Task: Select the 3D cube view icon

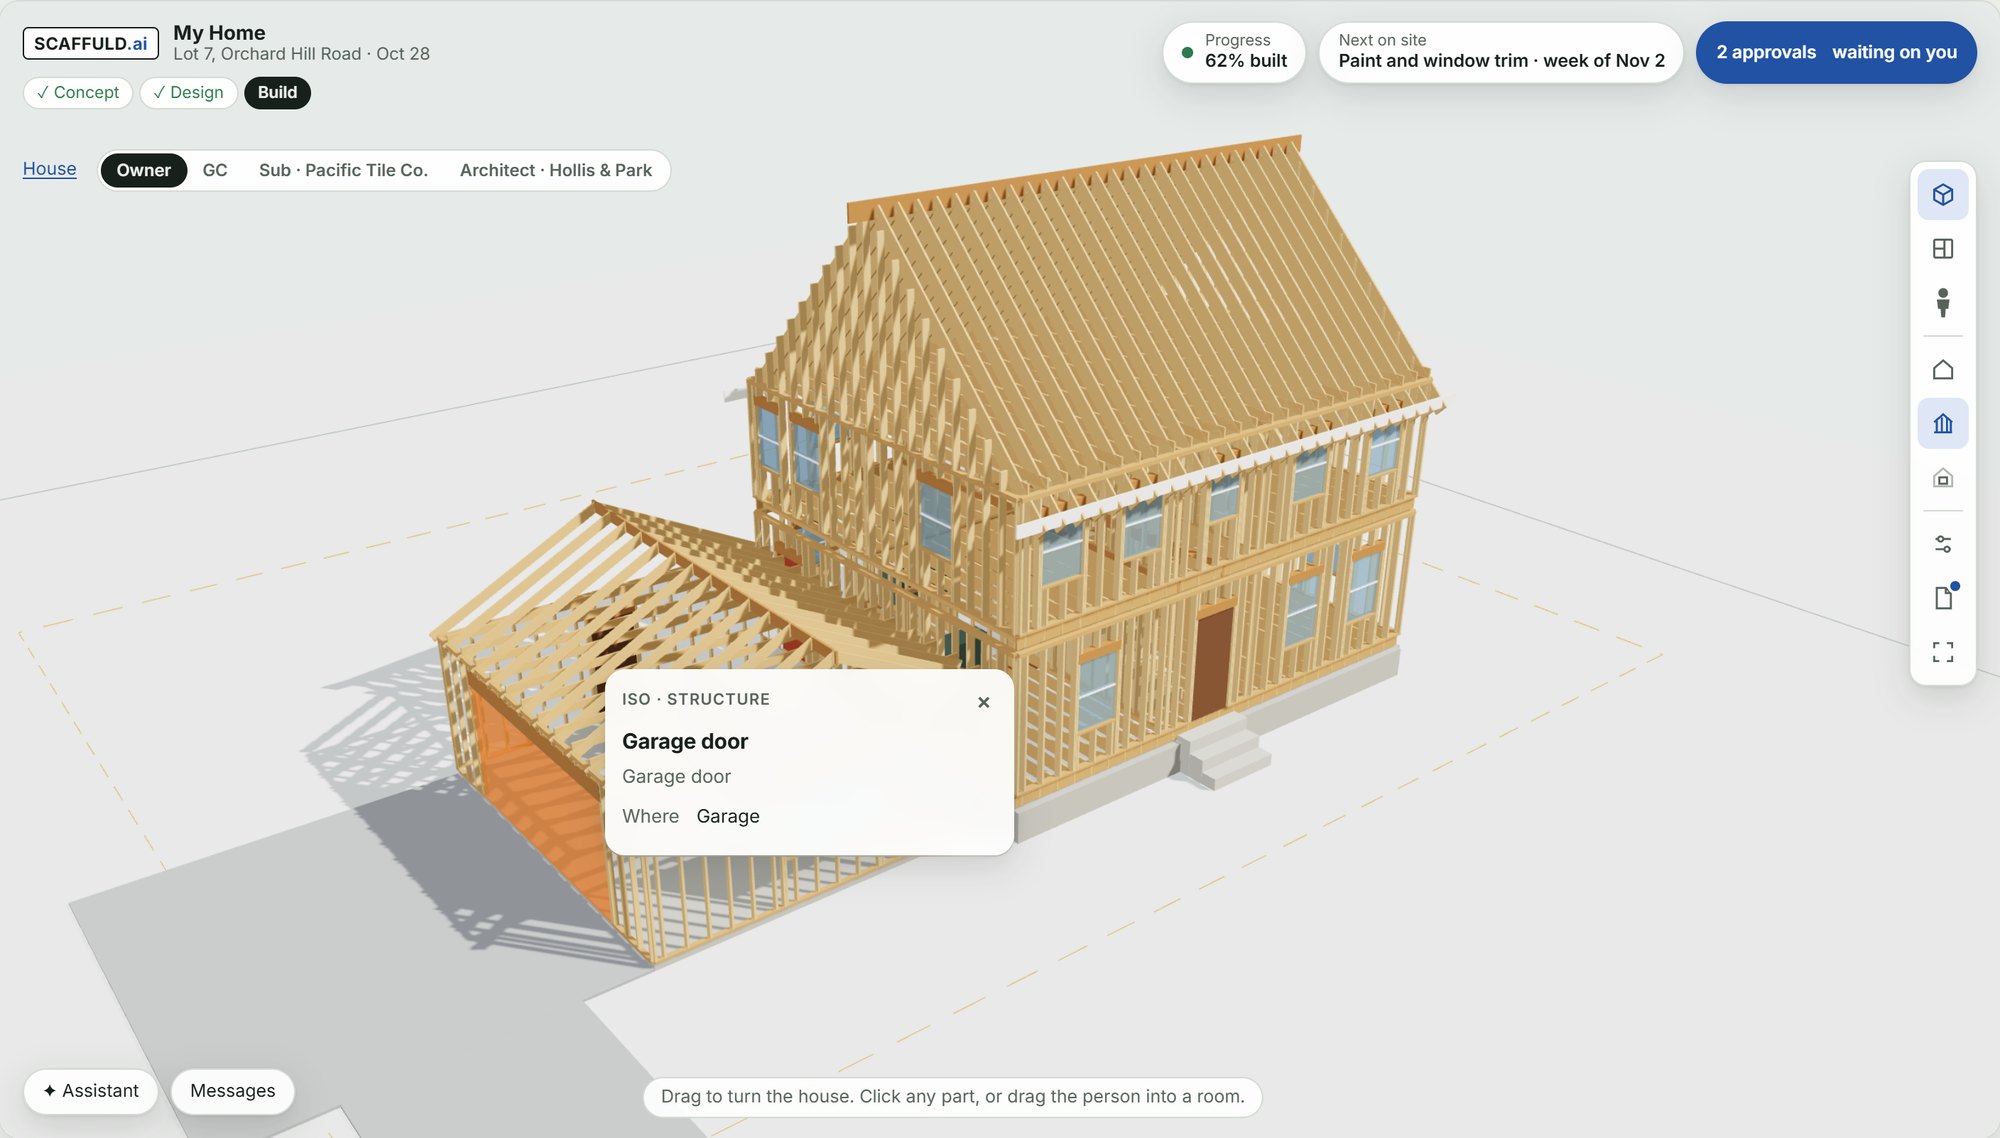Action: [1942, 194]
